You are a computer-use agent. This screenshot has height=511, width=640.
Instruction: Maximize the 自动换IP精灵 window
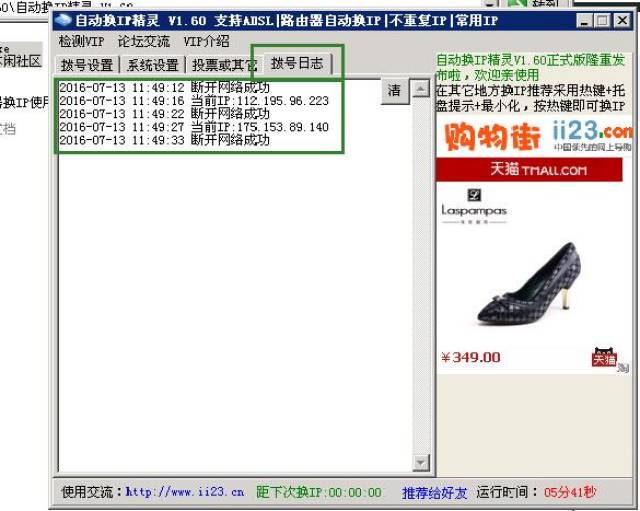tap(602, 20)
